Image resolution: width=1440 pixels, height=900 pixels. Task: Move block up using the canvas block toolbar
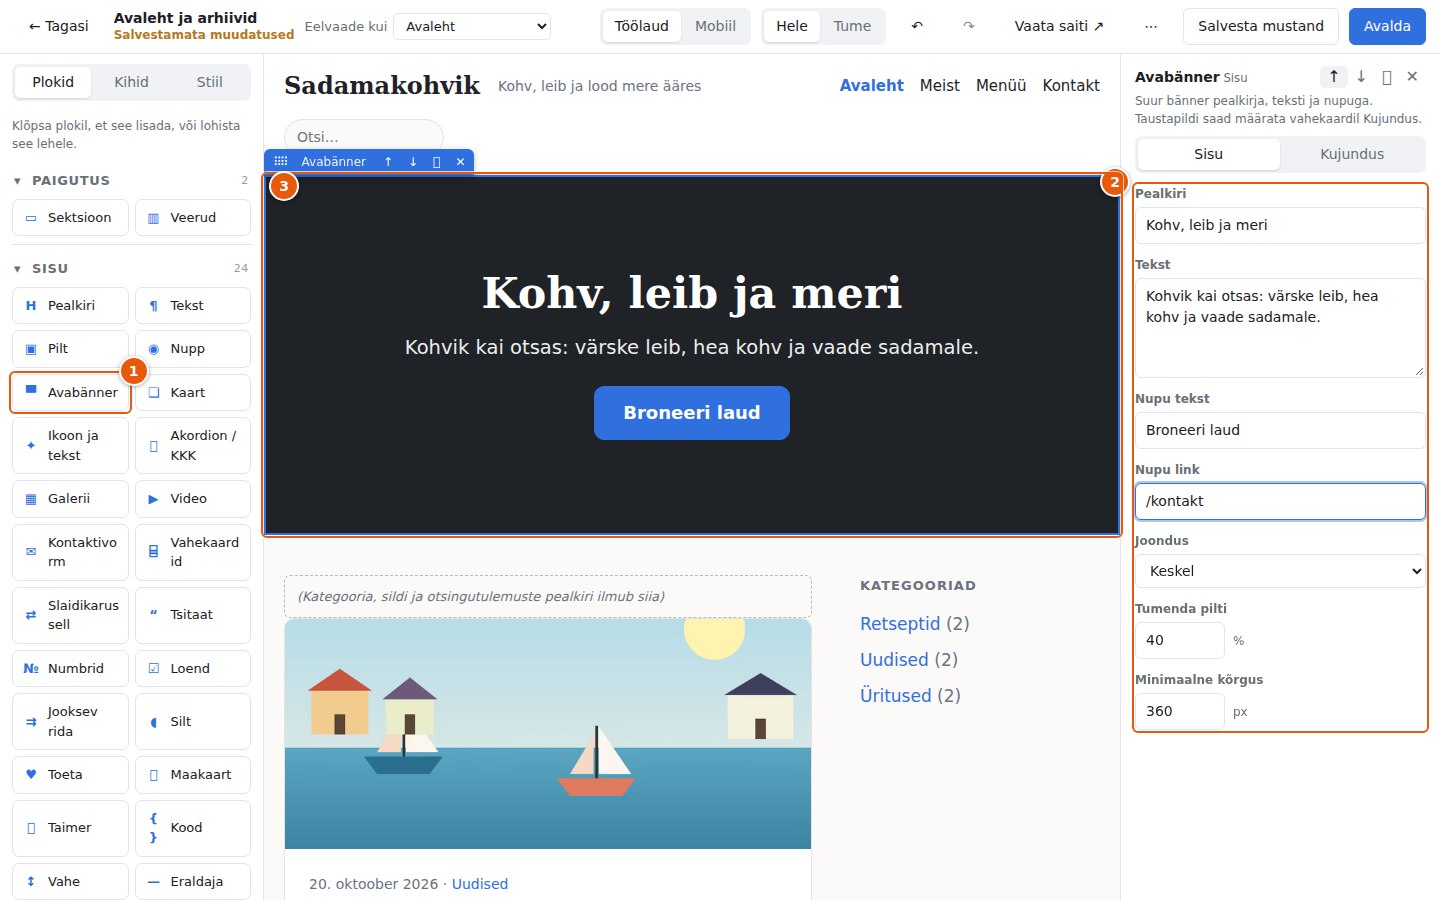pyautogui.click(x=388, y=161)
